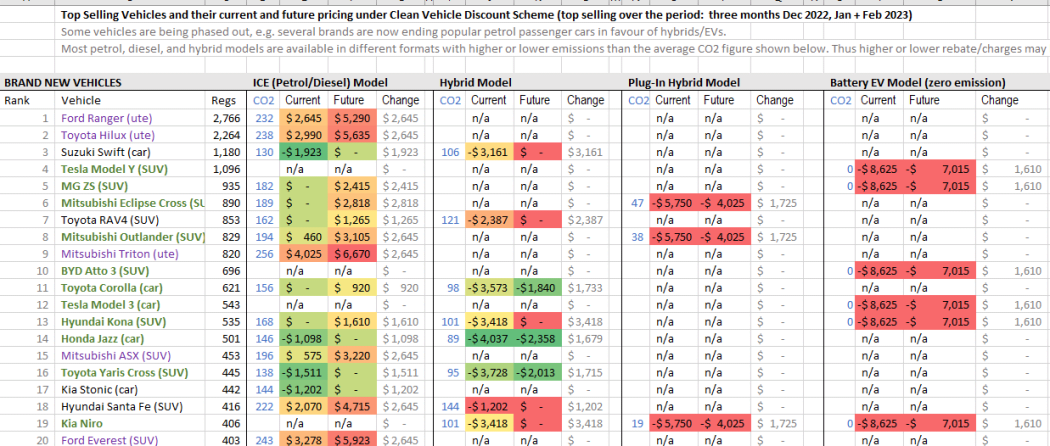Viewport: 1050px width, 446px height.
Task: Select the "BRAND NEW VEHICLES" header cell
Action: coord(63,83)
